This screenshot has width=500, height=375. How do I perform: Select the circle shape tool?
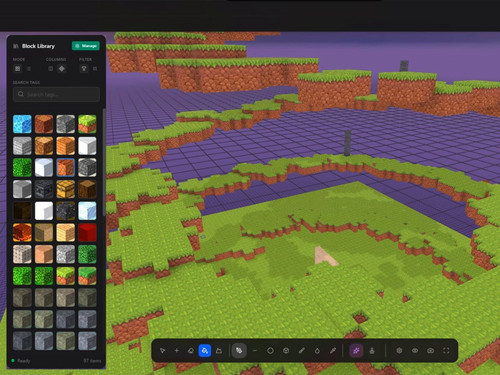click(x=270, y=351)
